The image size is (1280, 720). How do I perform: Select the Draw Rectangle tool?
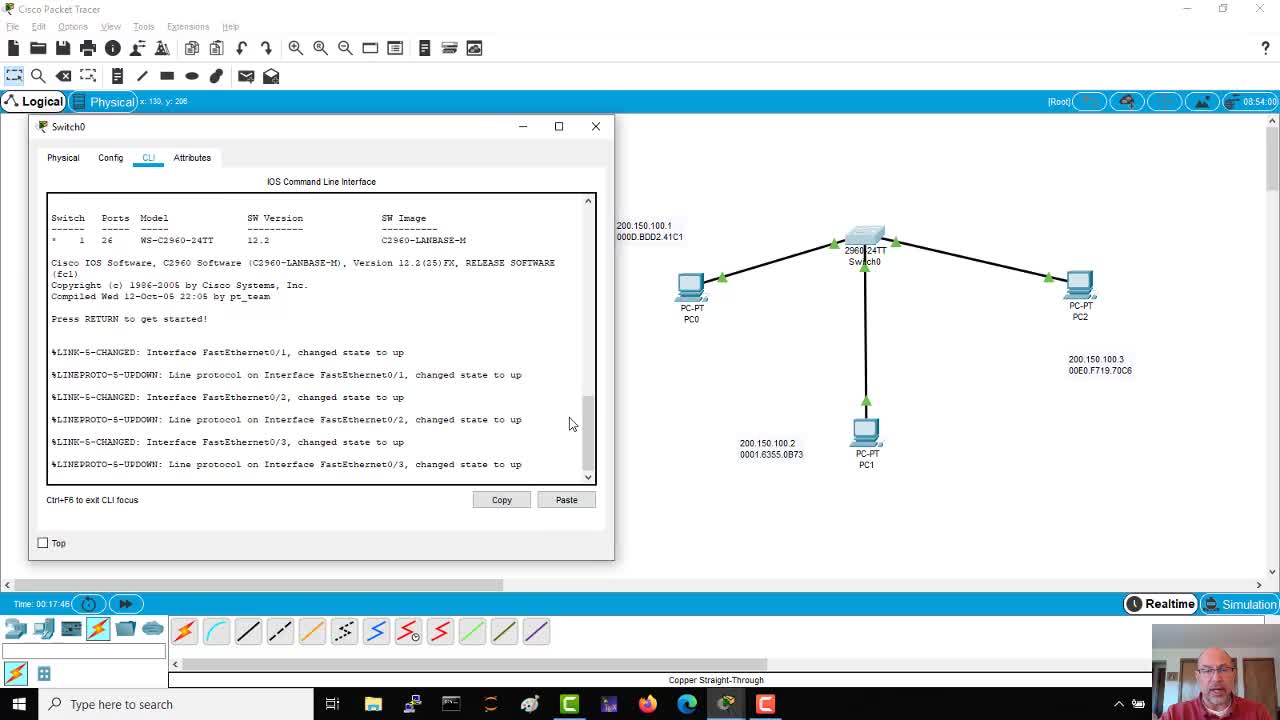pos(167,76)
